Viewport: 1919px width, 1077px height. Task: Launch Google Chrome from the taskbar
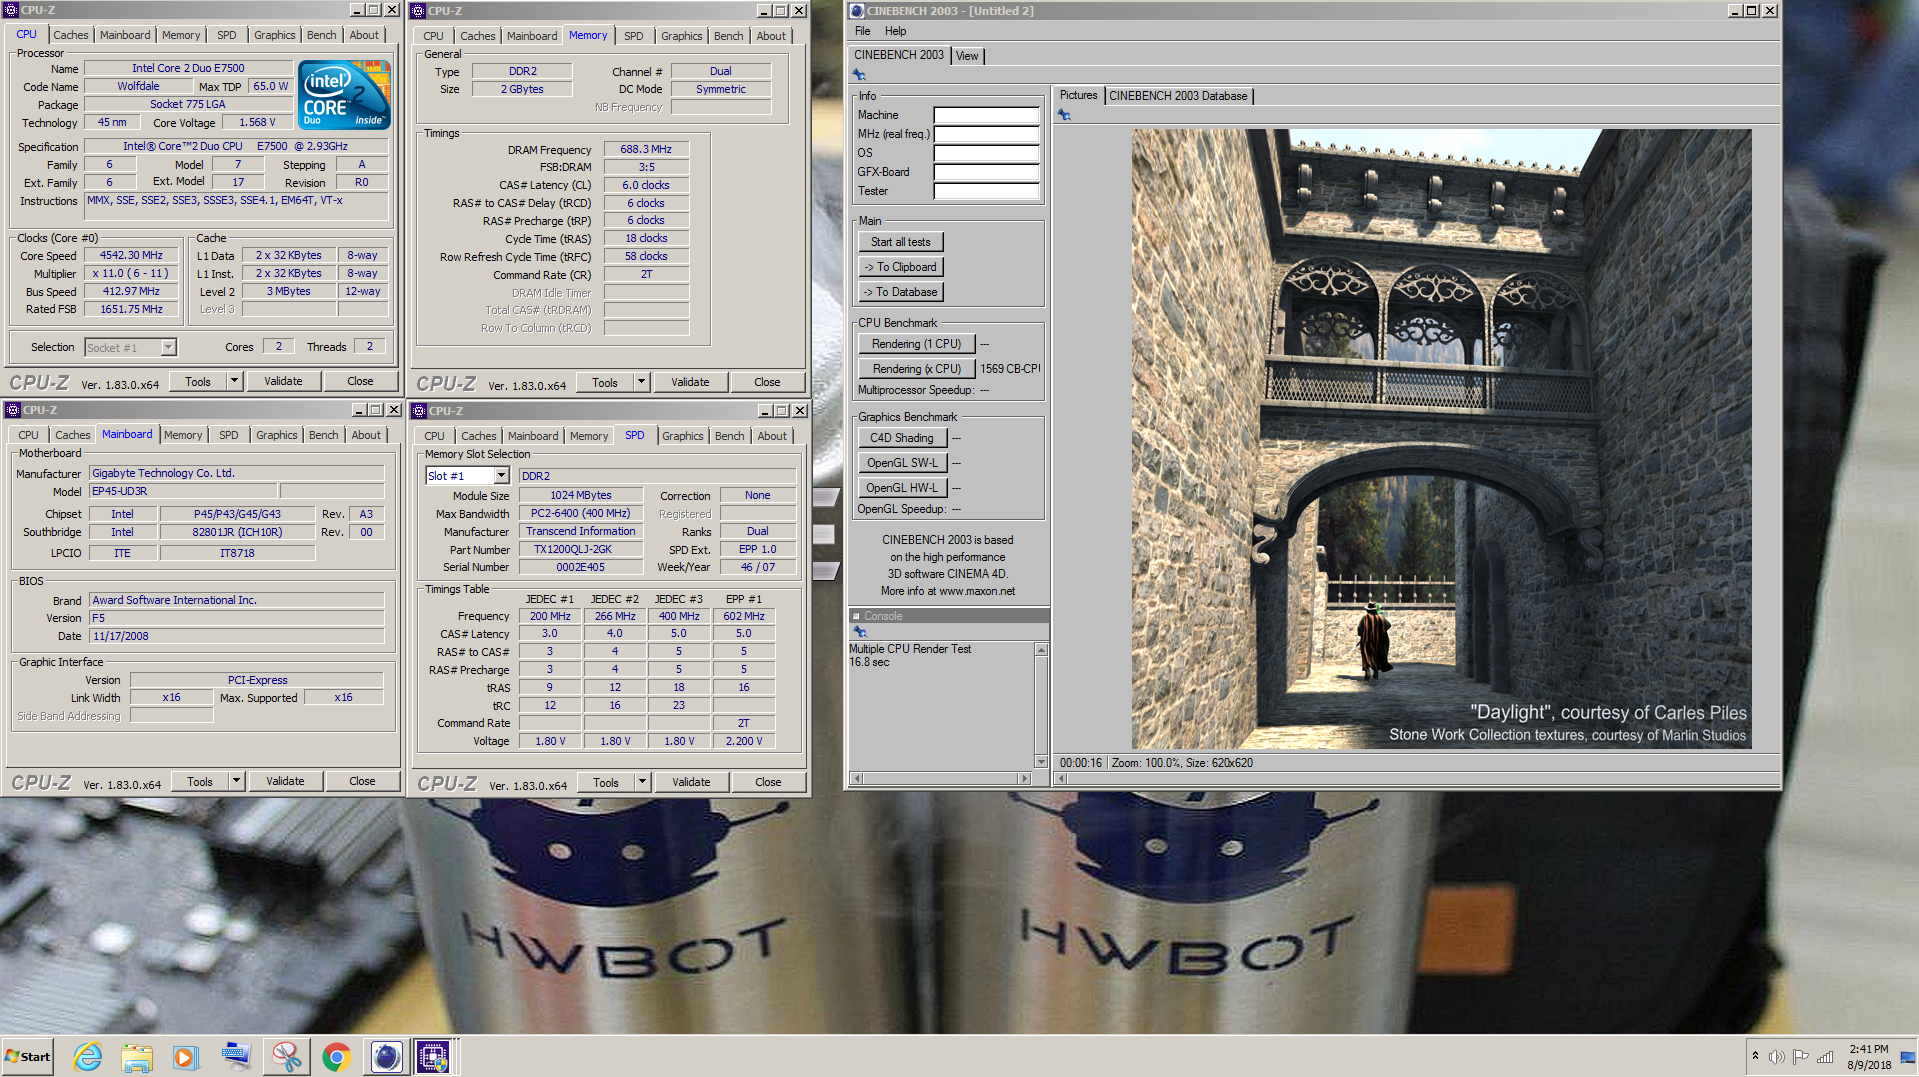[x=336, y=1056]
